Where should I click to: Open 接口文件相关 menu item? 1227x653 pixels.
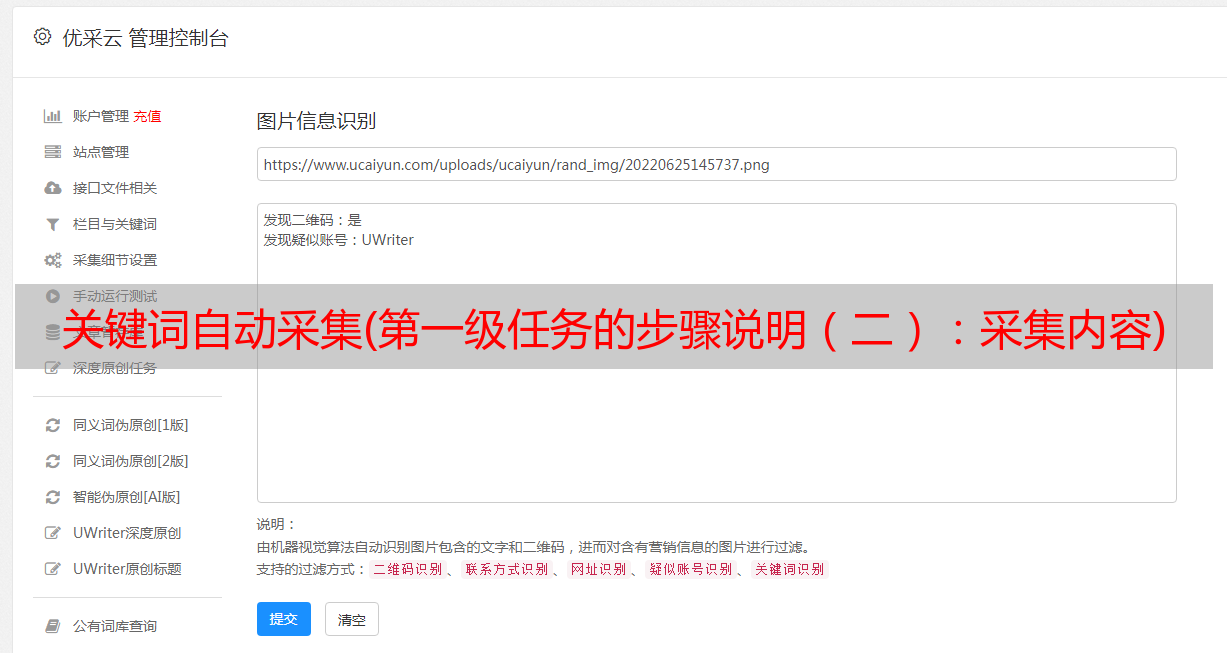point(115,188)
